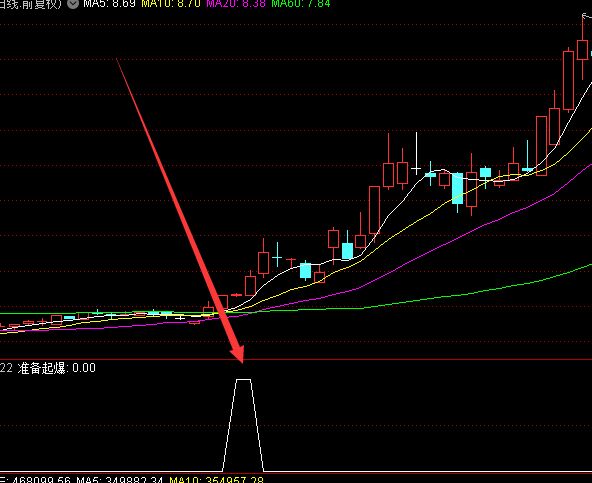This screenshot has height=483, width=592.
Task: Click the 468099.56 volume value
Action: (42, 480)
